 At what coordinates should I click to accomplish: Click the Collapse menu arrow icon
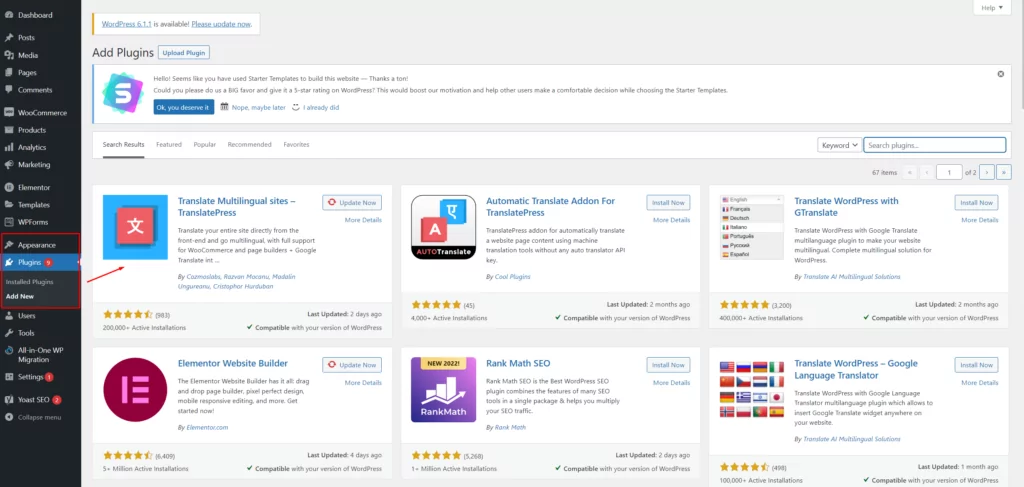click(x=9, y=417)
